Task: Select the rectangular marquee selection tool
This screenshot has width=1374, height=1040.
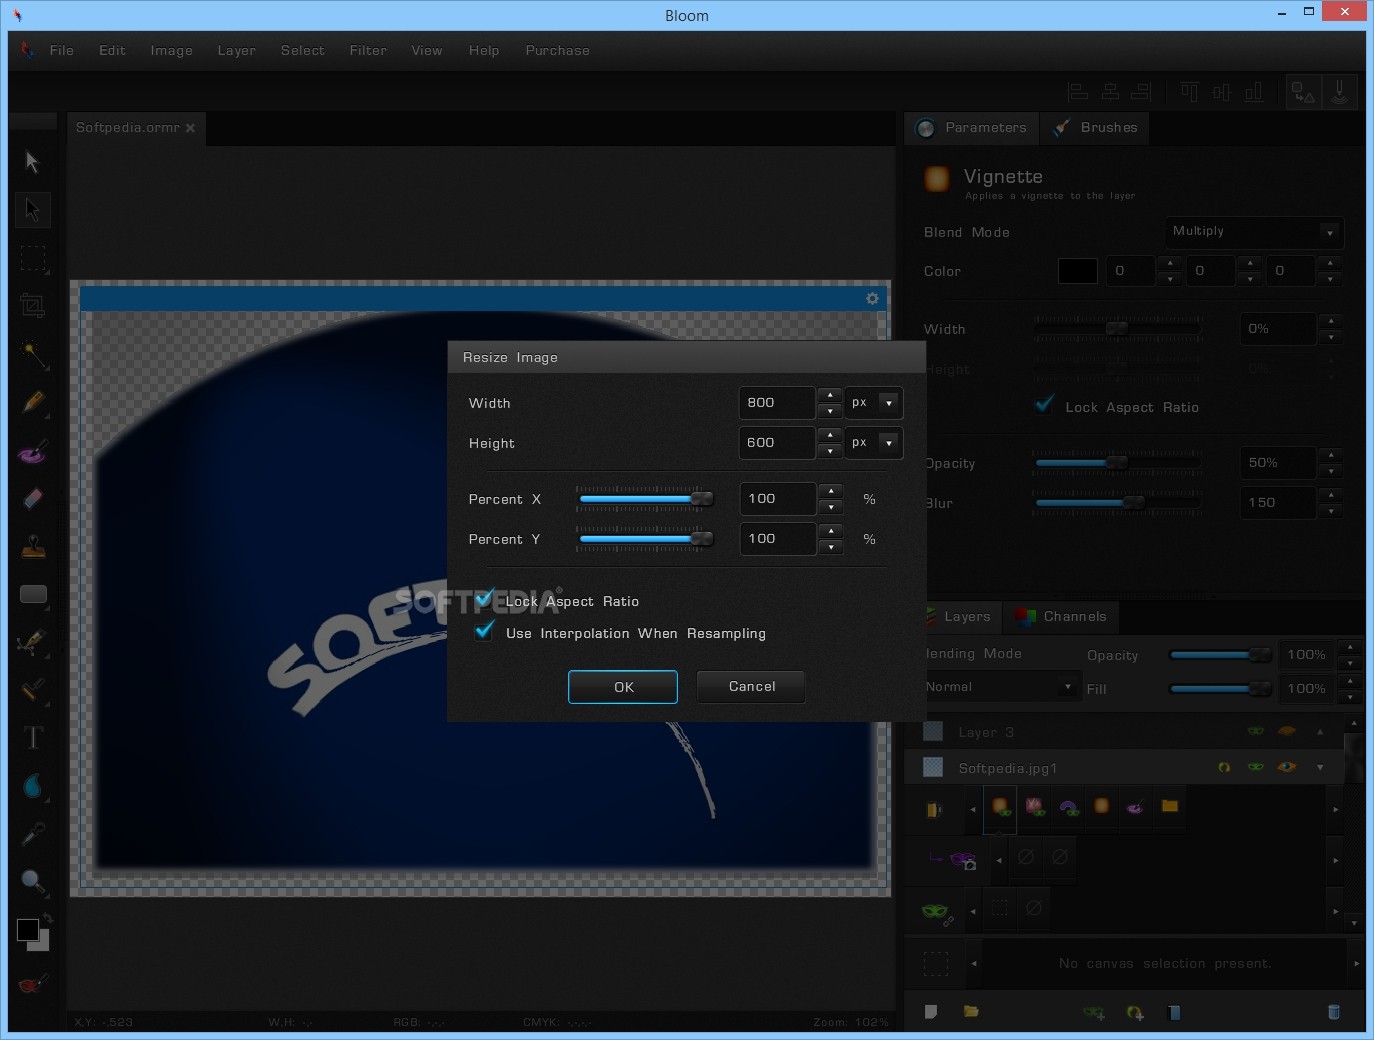Action: pyautogui.click(x=33, y=258)
